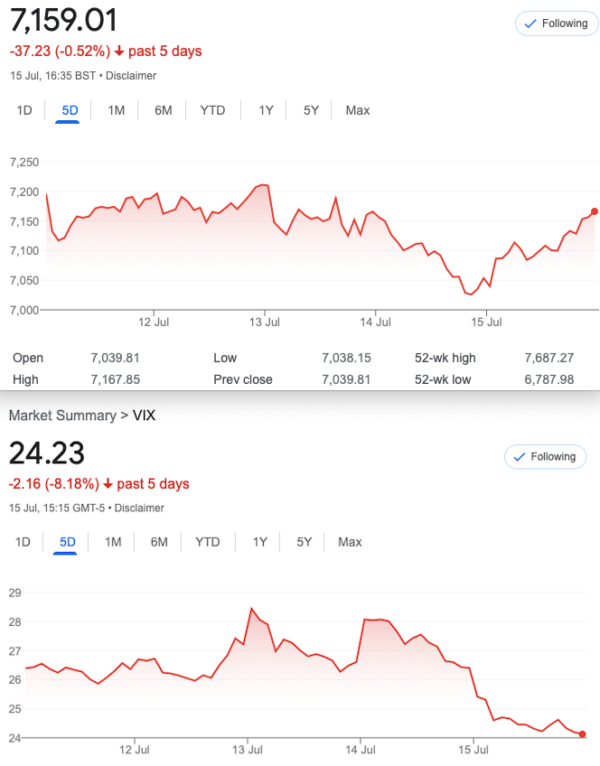Click the red endpoint dot on VIX chart
Viewport: 600px width, 766px height.
pyautogui.click(x=582, y=734)
